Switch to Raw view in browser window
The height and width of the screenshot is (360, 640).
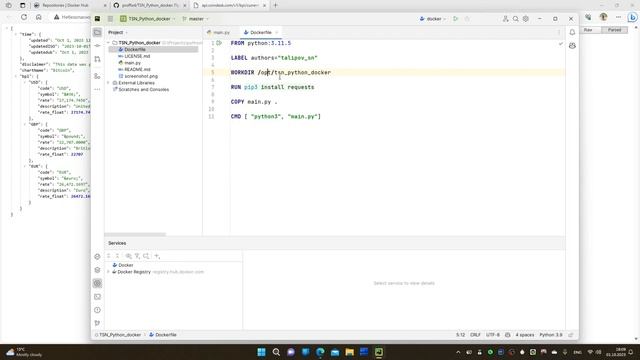tap(588, 30)
